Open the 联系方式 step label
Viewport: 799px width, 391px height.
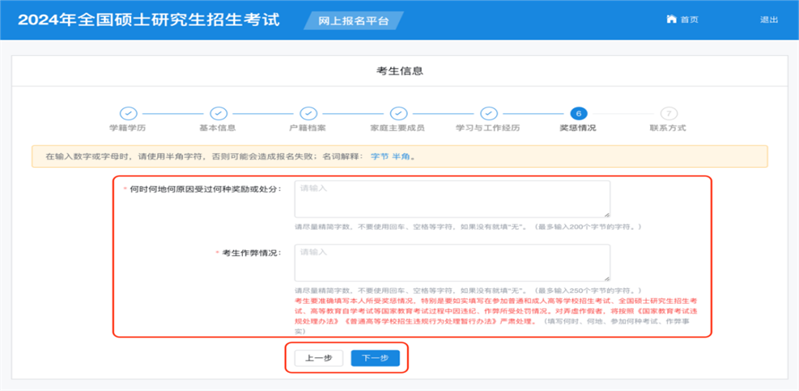[668, 128]
